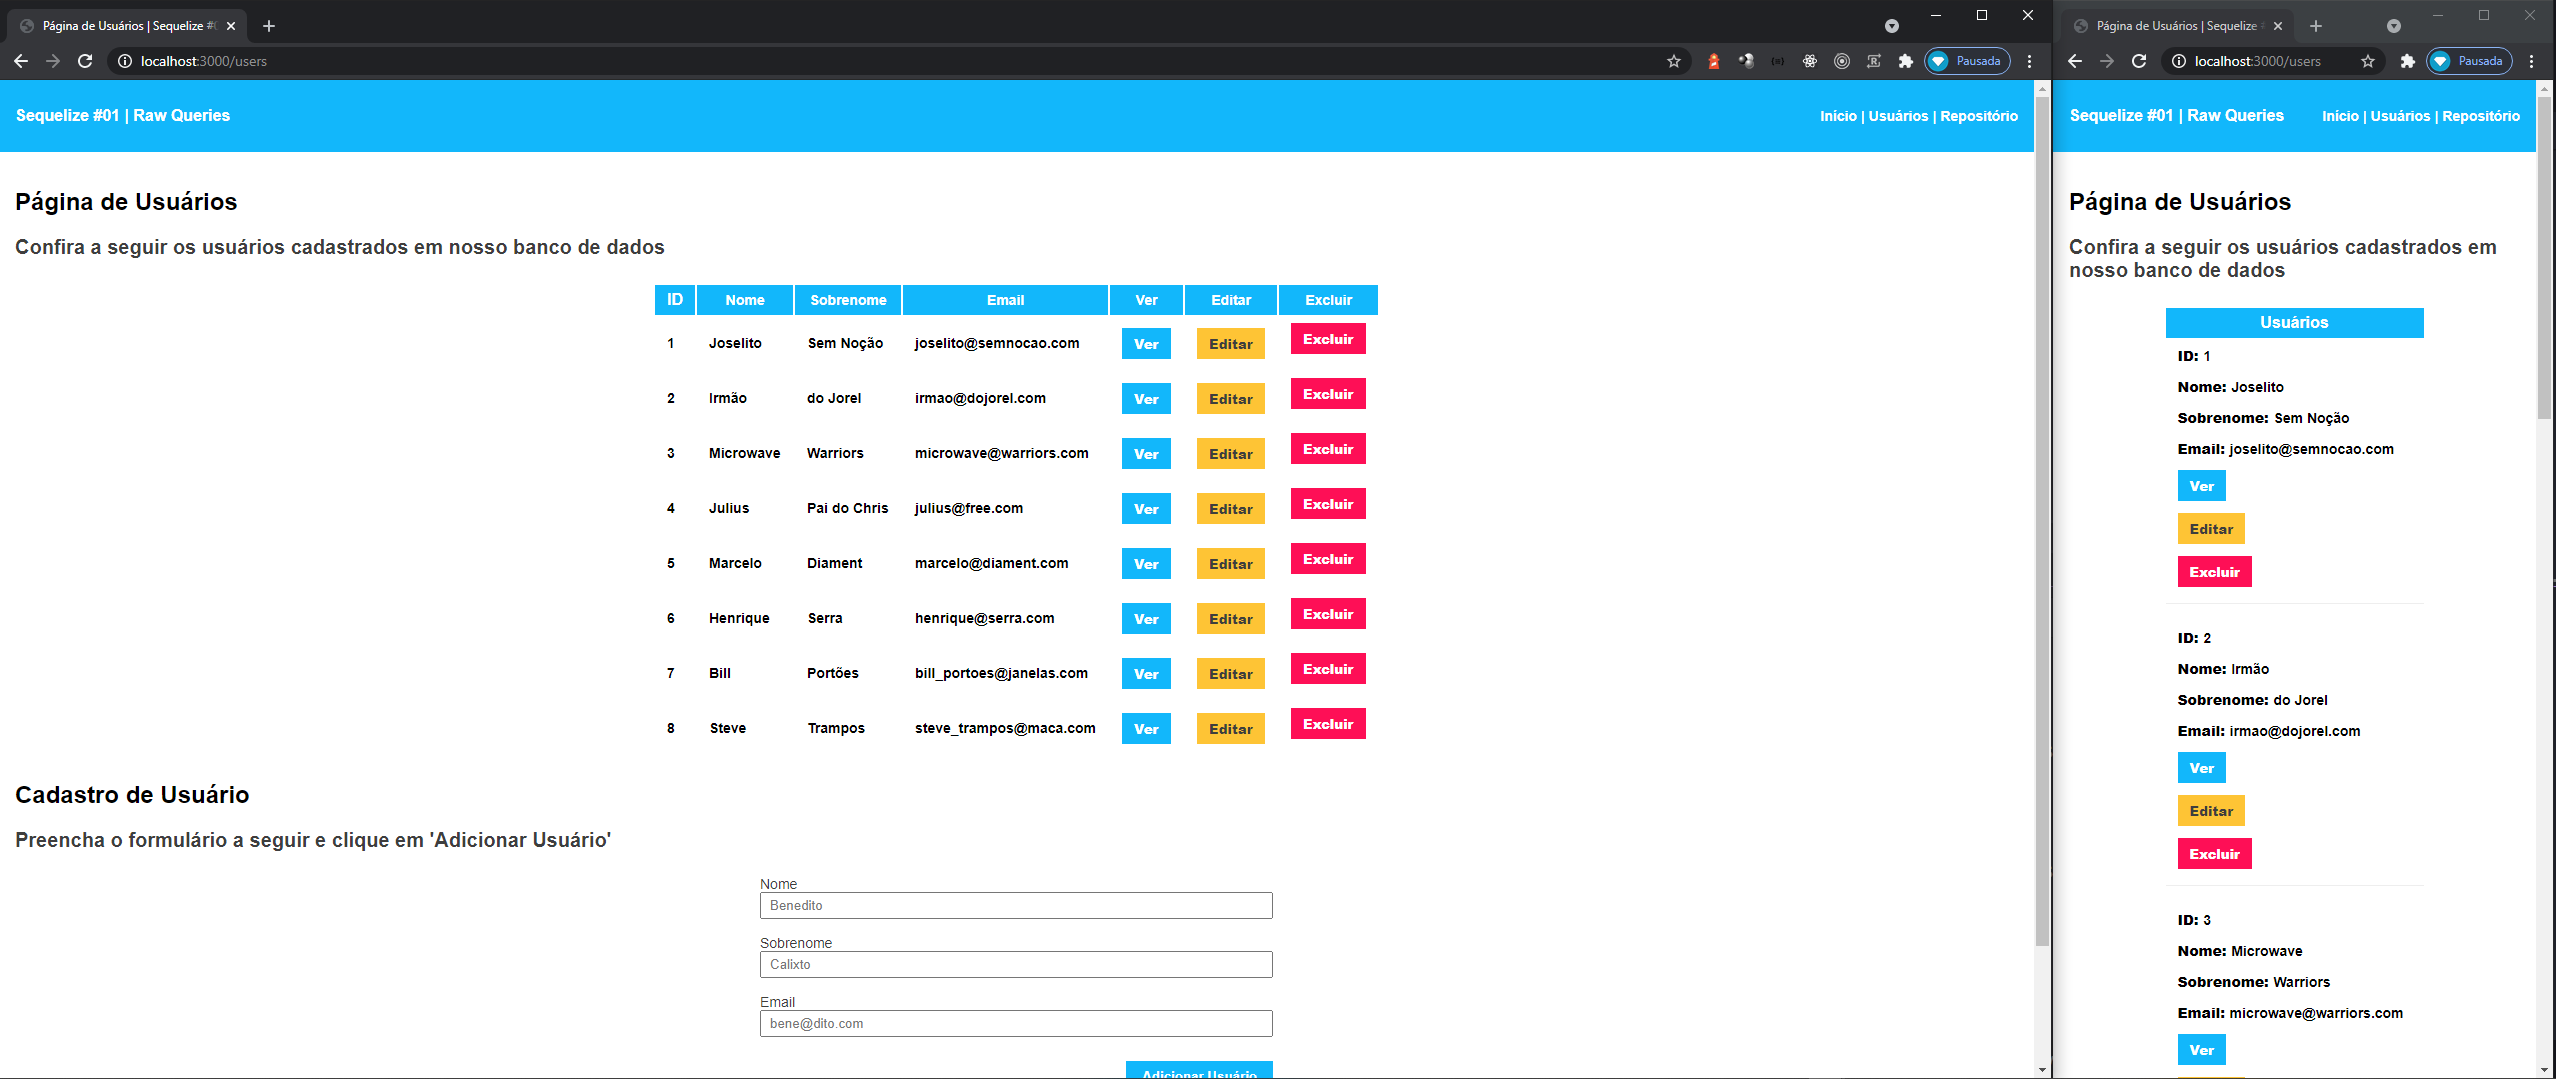The image size is (2556, 1079).
Task: Open the tab search dropdown in right window
Action: 2393,26
